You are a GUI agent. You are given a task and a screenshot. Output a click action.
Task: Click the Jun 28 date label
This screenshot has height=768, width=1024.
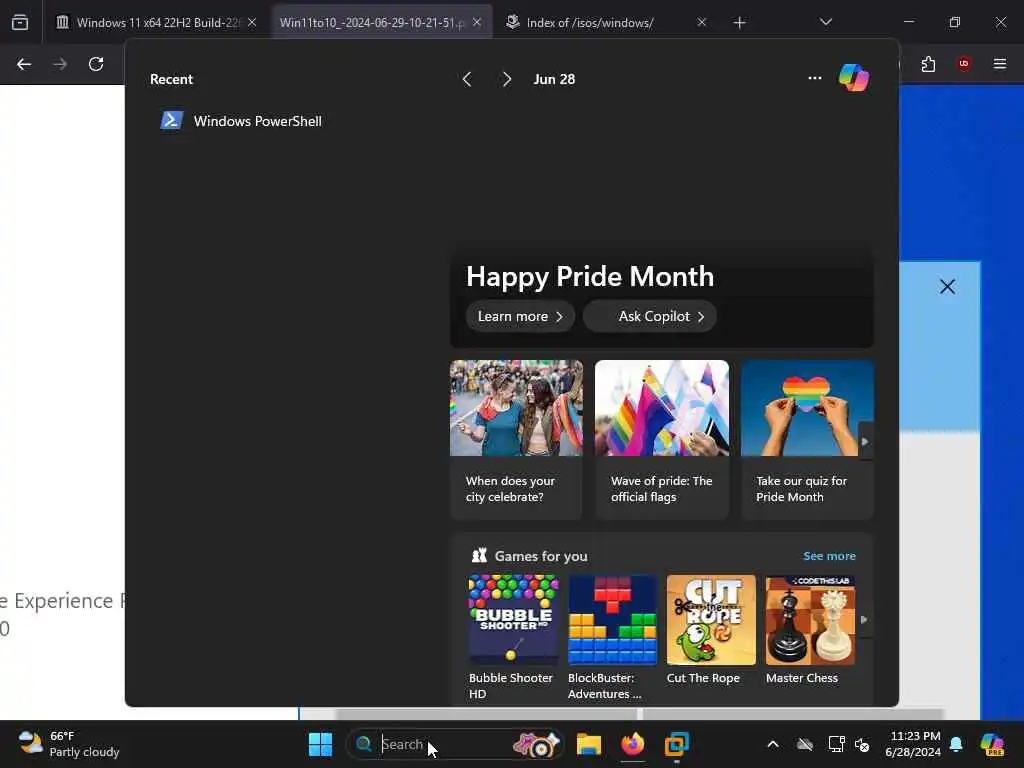[x=554, y=79]
